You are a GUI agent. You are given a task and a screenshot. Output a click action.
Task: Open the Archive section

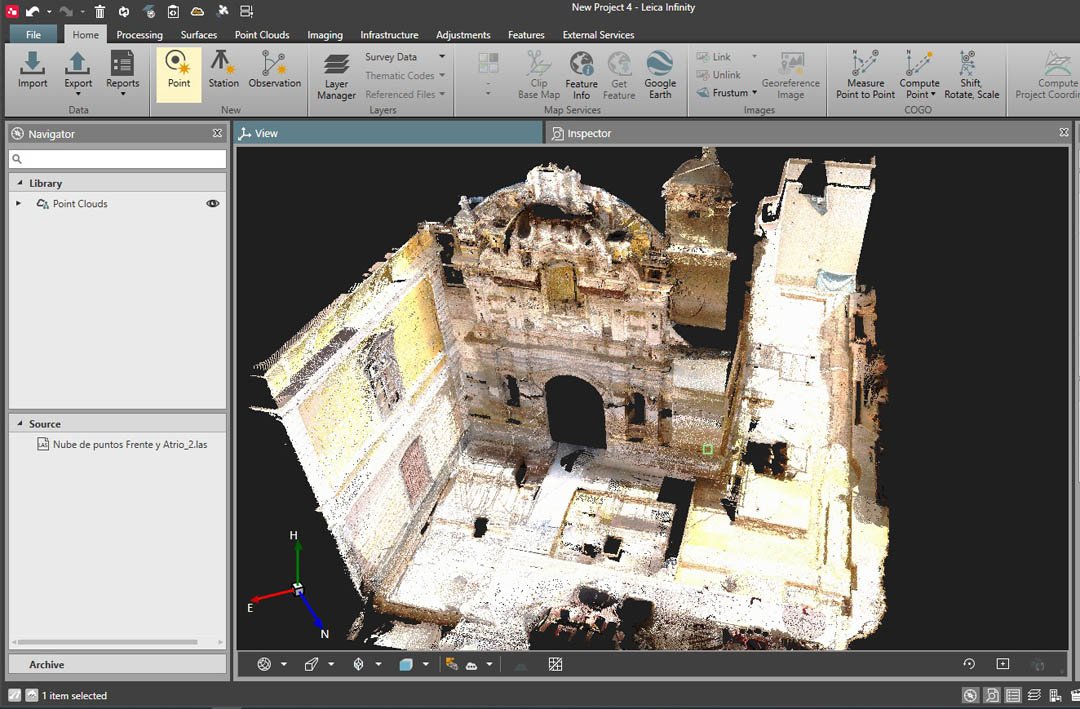[x=118, y=664]
